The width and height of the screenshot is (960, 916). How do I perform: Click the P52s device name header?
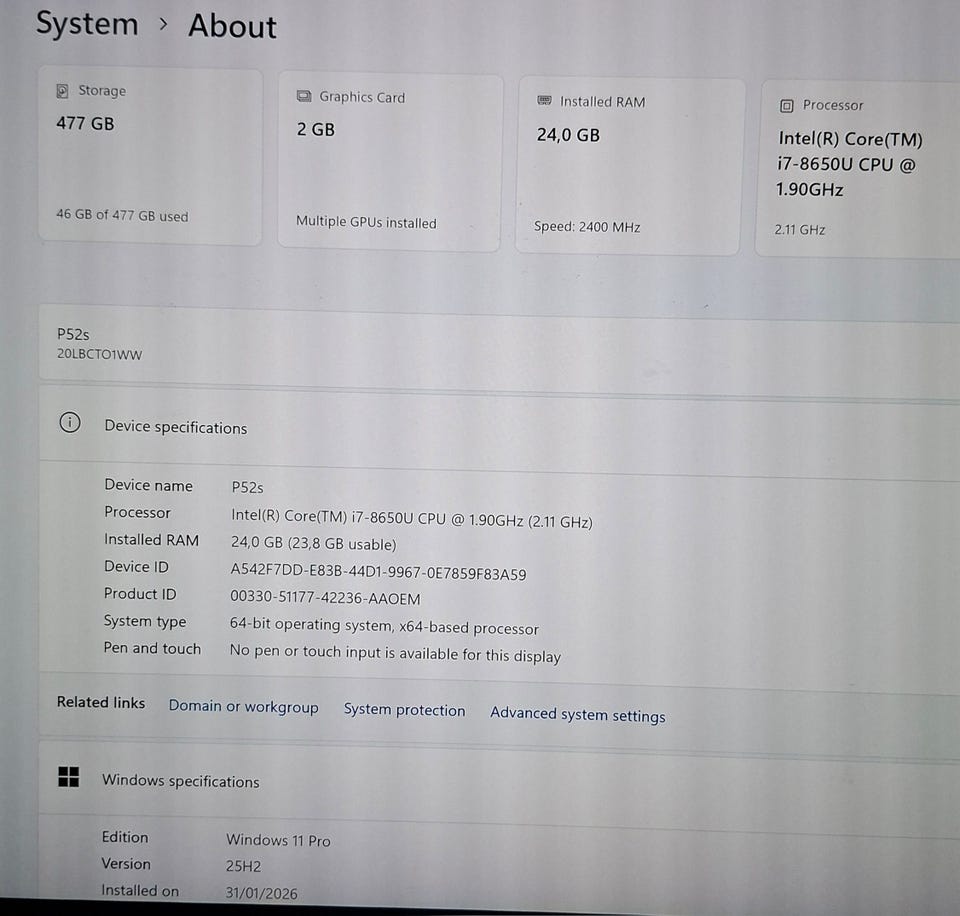pos(73,334)
